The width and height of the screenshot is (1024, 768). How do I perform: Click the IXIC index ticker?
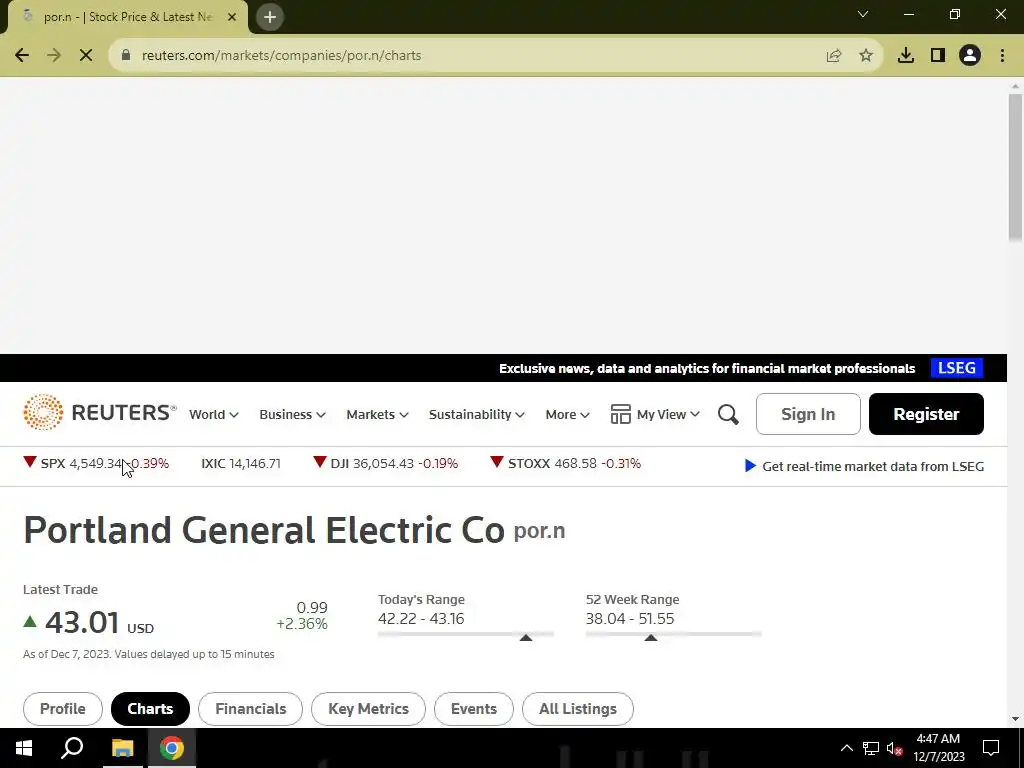click(241, 463)
